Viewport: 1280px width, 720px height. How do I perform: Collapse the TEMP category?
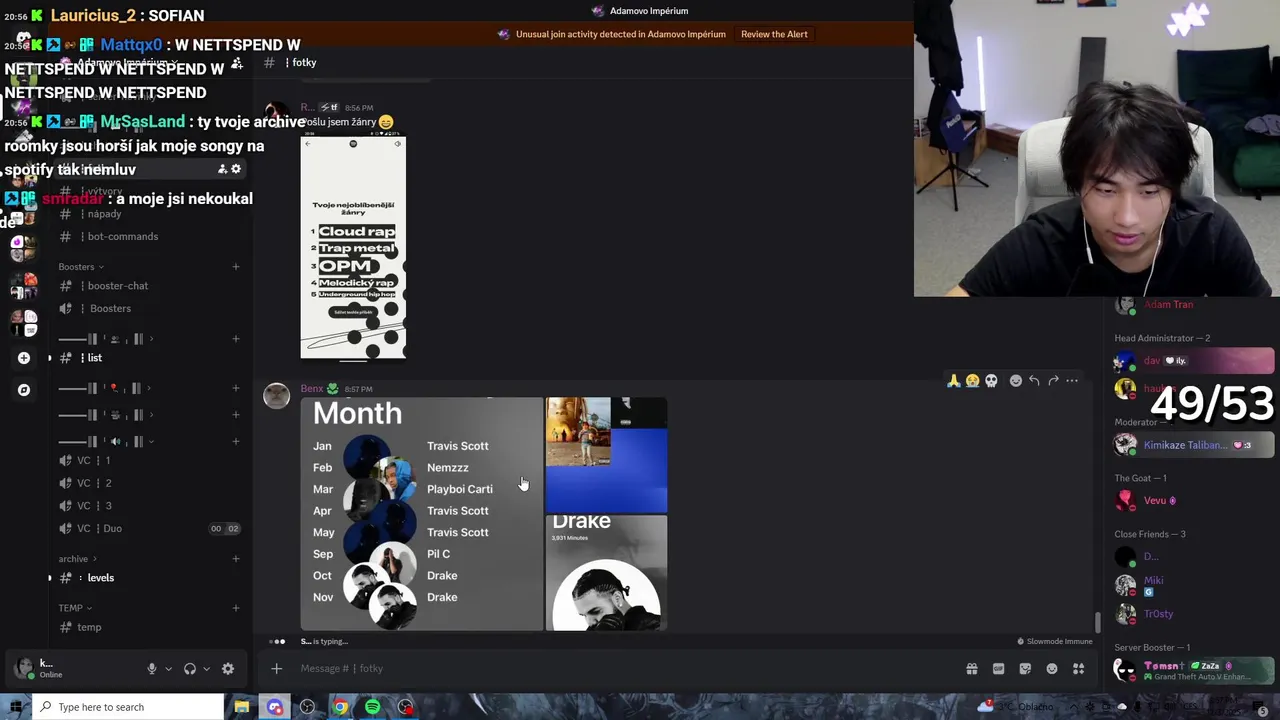pos(75,608)
